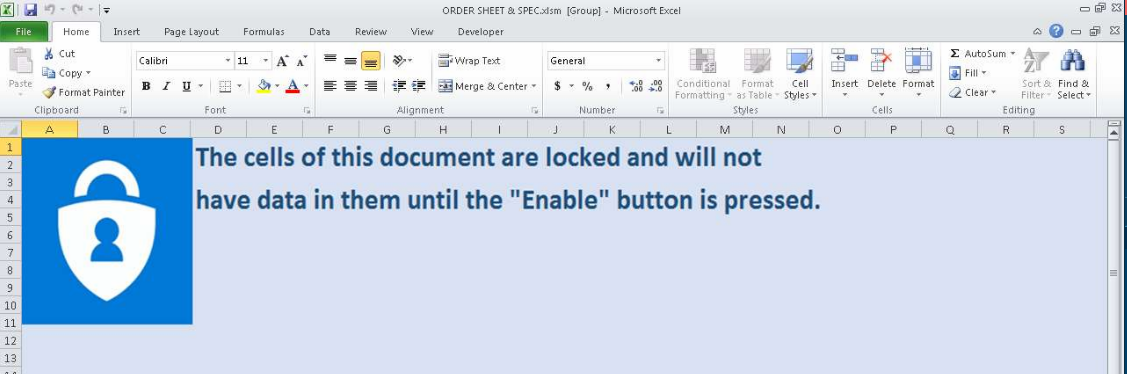Open the Fill dropdown
The width and height of the screenshot is (1127, 374).
point(967,73)
